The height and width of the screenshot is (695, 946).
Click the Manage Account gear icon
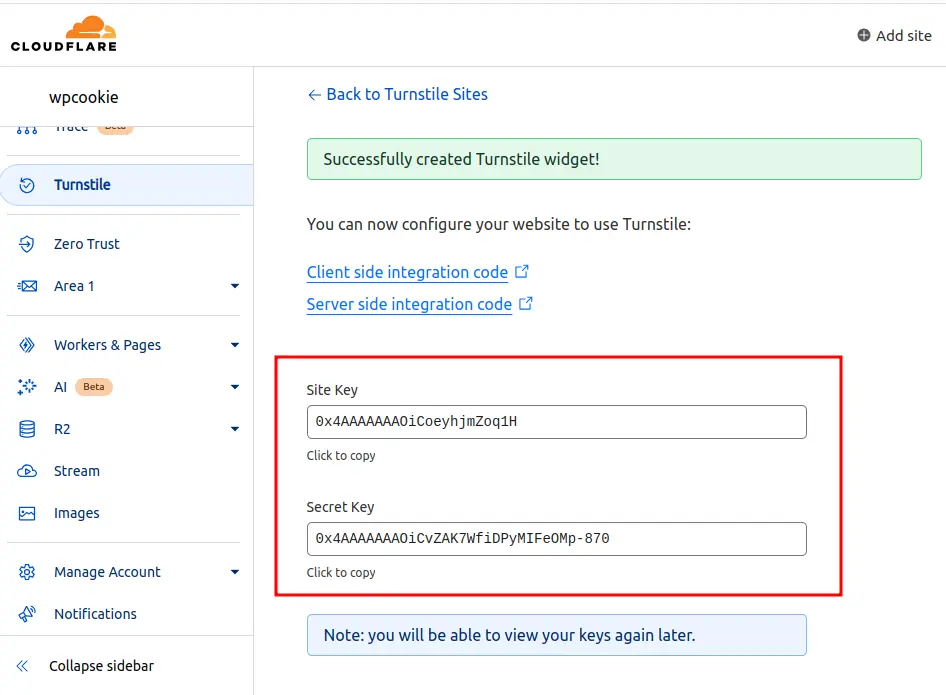click(27, 572)
